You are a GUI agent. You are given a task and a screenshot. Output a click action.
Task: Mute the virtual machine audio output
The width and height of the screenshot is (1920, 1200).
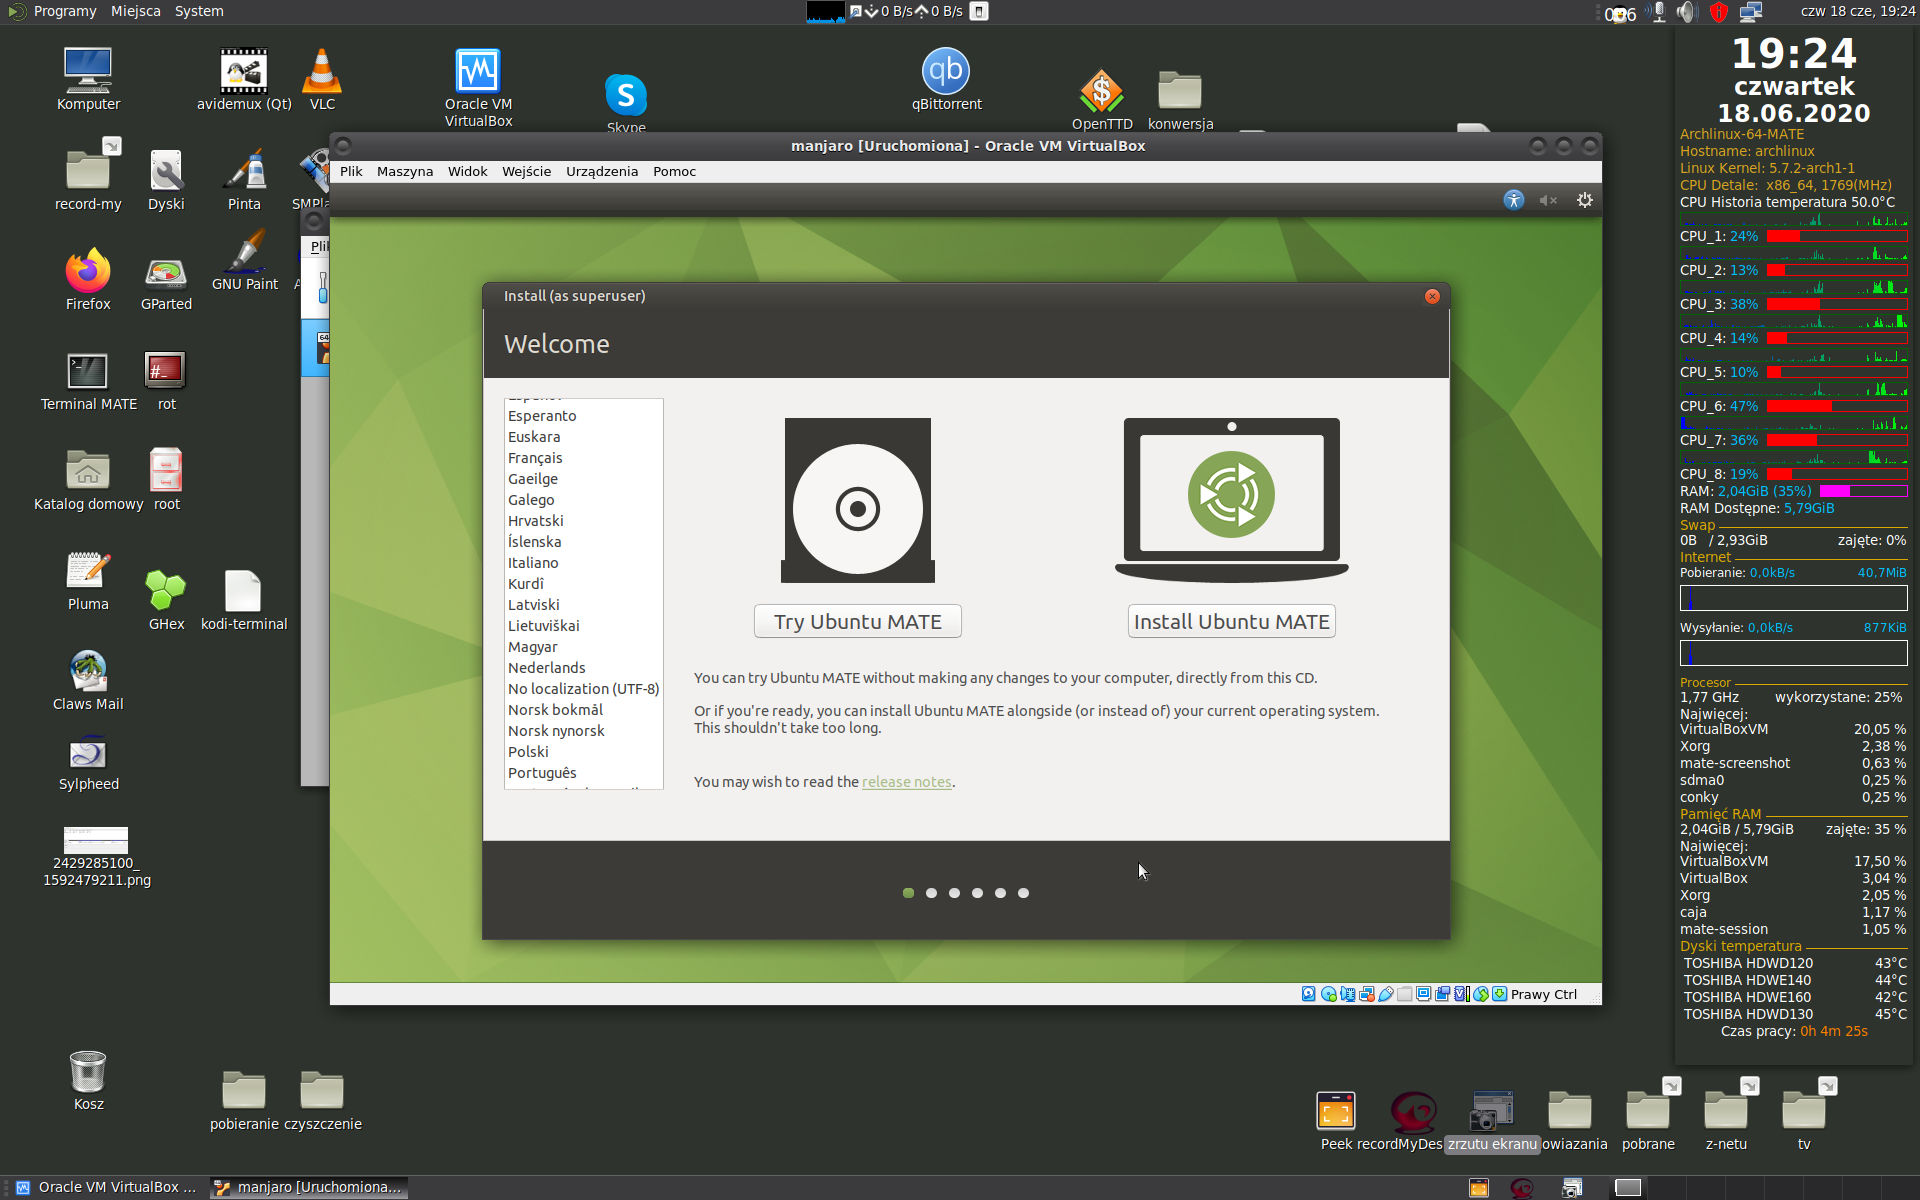[x=1548, y=200]
